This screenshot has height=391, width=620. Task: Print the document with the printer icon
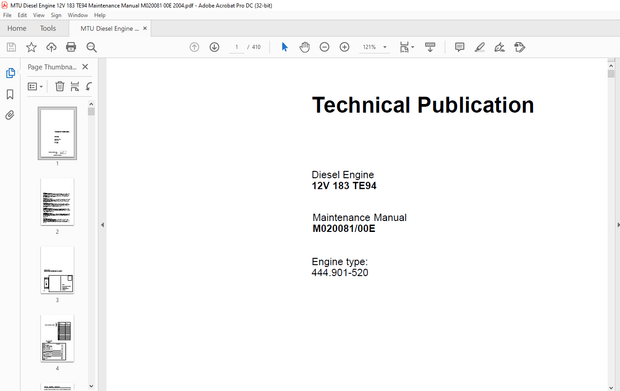point(71,47)
